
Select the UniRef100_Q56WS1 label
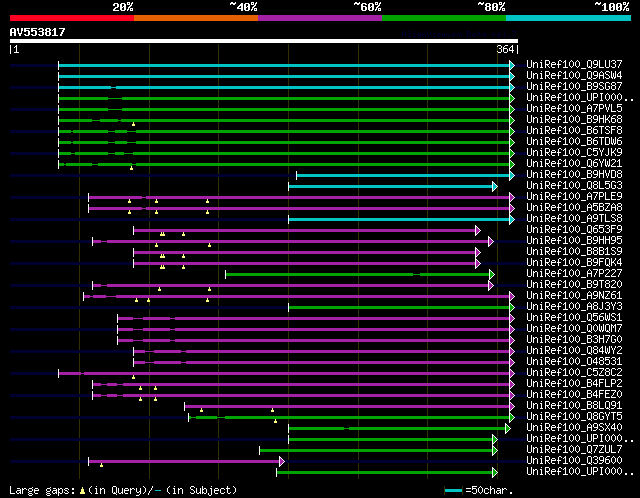(x=574, y=318)
